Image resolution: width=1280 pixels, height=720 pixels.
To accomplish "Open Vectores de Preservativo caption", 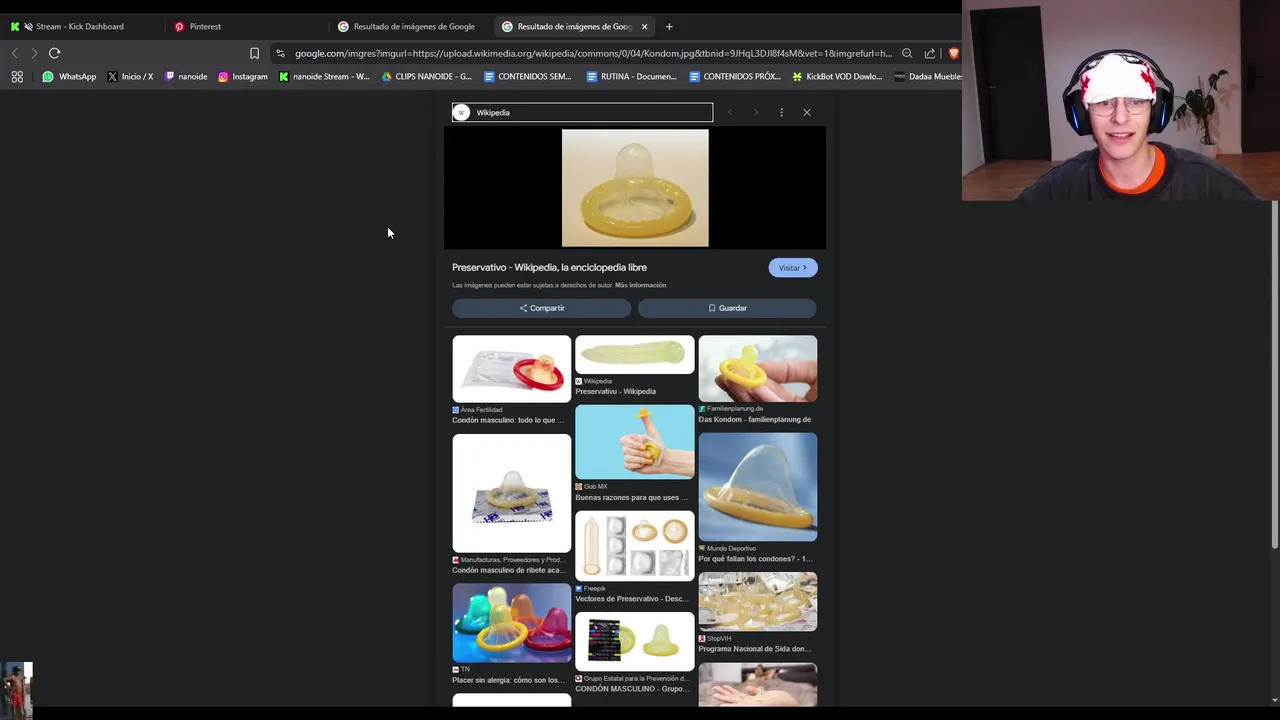I will (x=632, y=599).
